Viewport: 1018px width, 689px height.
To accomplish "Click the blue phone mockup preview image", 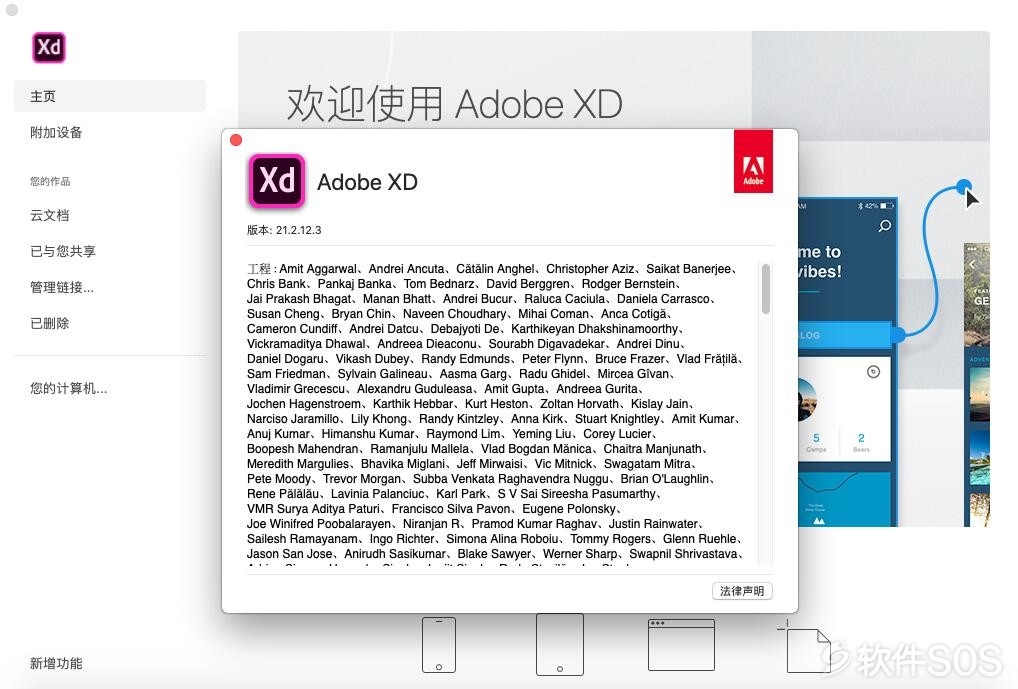I will (848, 362).
